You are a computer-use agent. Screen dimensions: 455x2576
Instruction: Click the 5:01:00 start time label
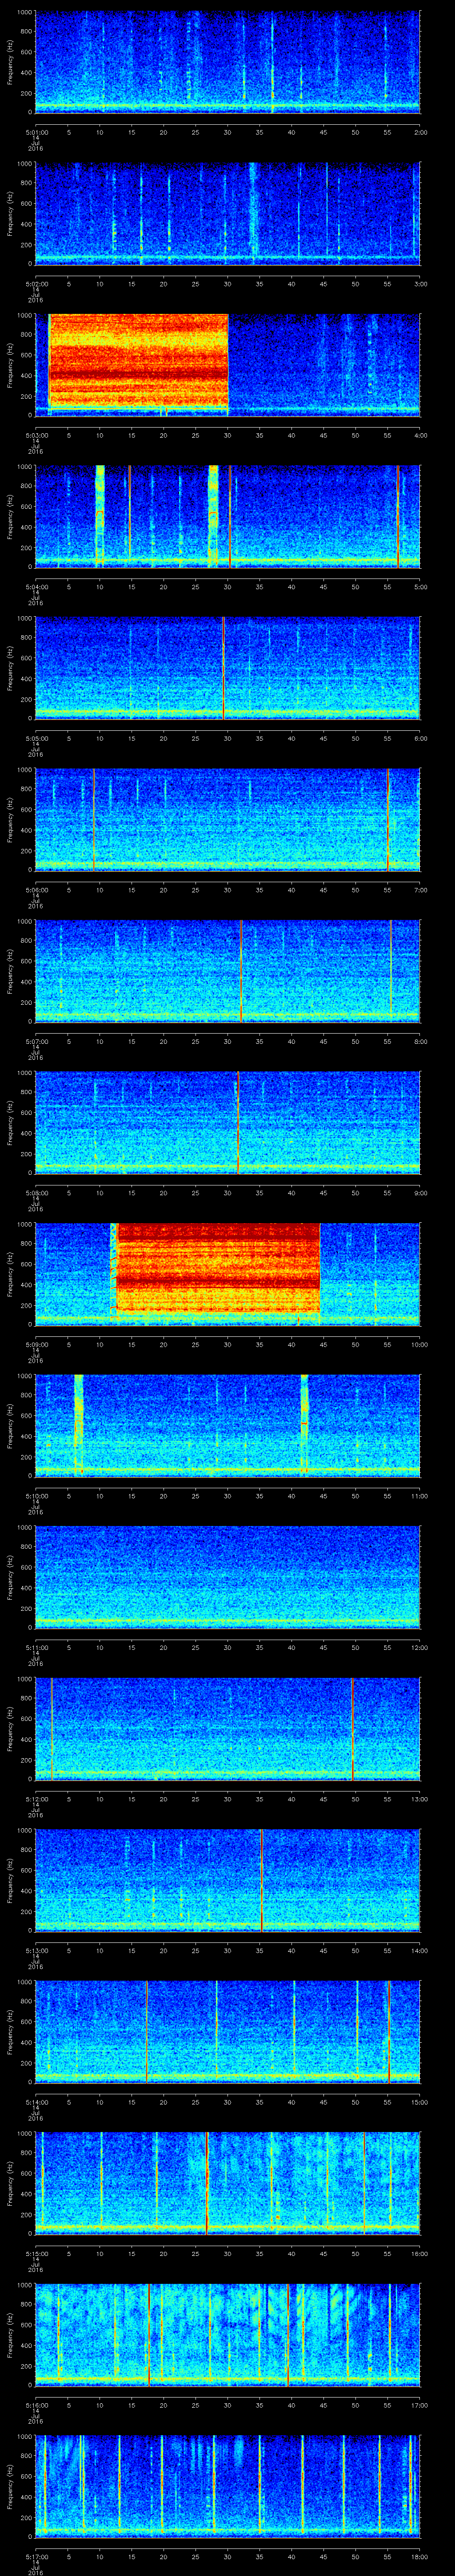coord(36,132)
